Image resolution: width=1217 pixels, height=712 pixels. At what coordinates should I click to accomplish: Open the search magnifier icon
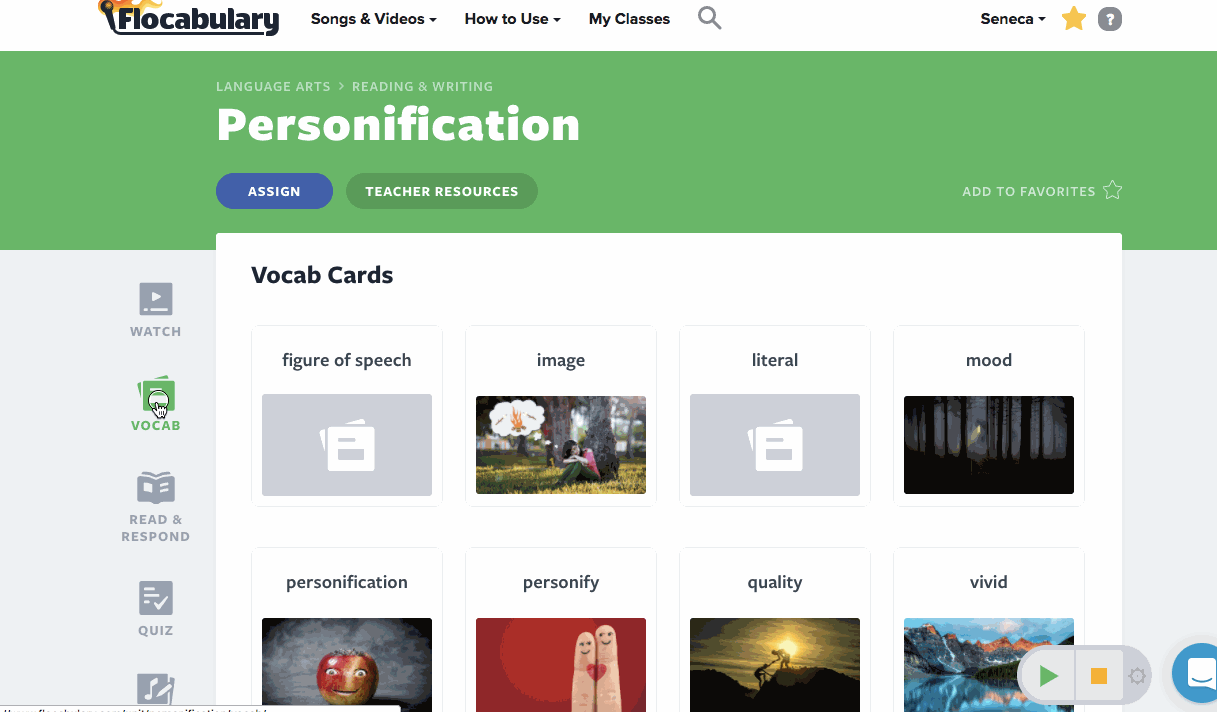(709, 18)
